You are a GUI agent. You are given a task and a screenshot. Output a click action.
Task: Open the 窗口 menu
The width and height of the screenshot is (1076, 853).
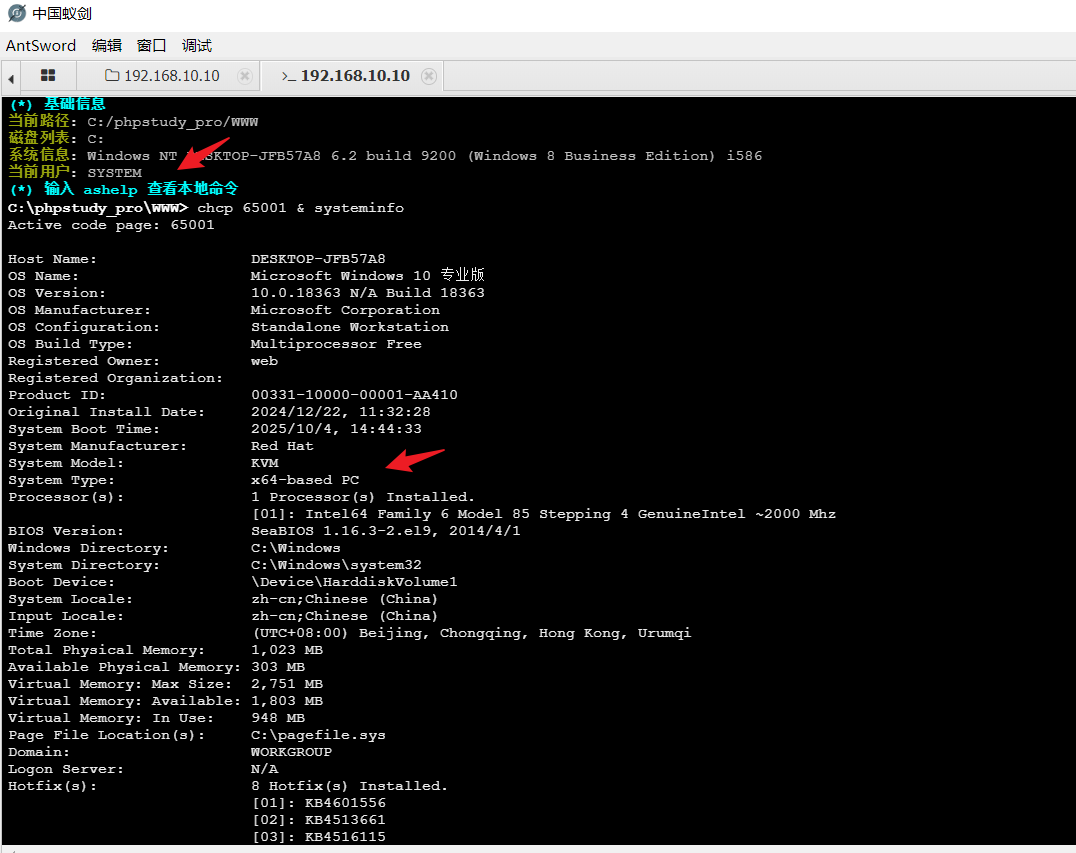point(151,45)
